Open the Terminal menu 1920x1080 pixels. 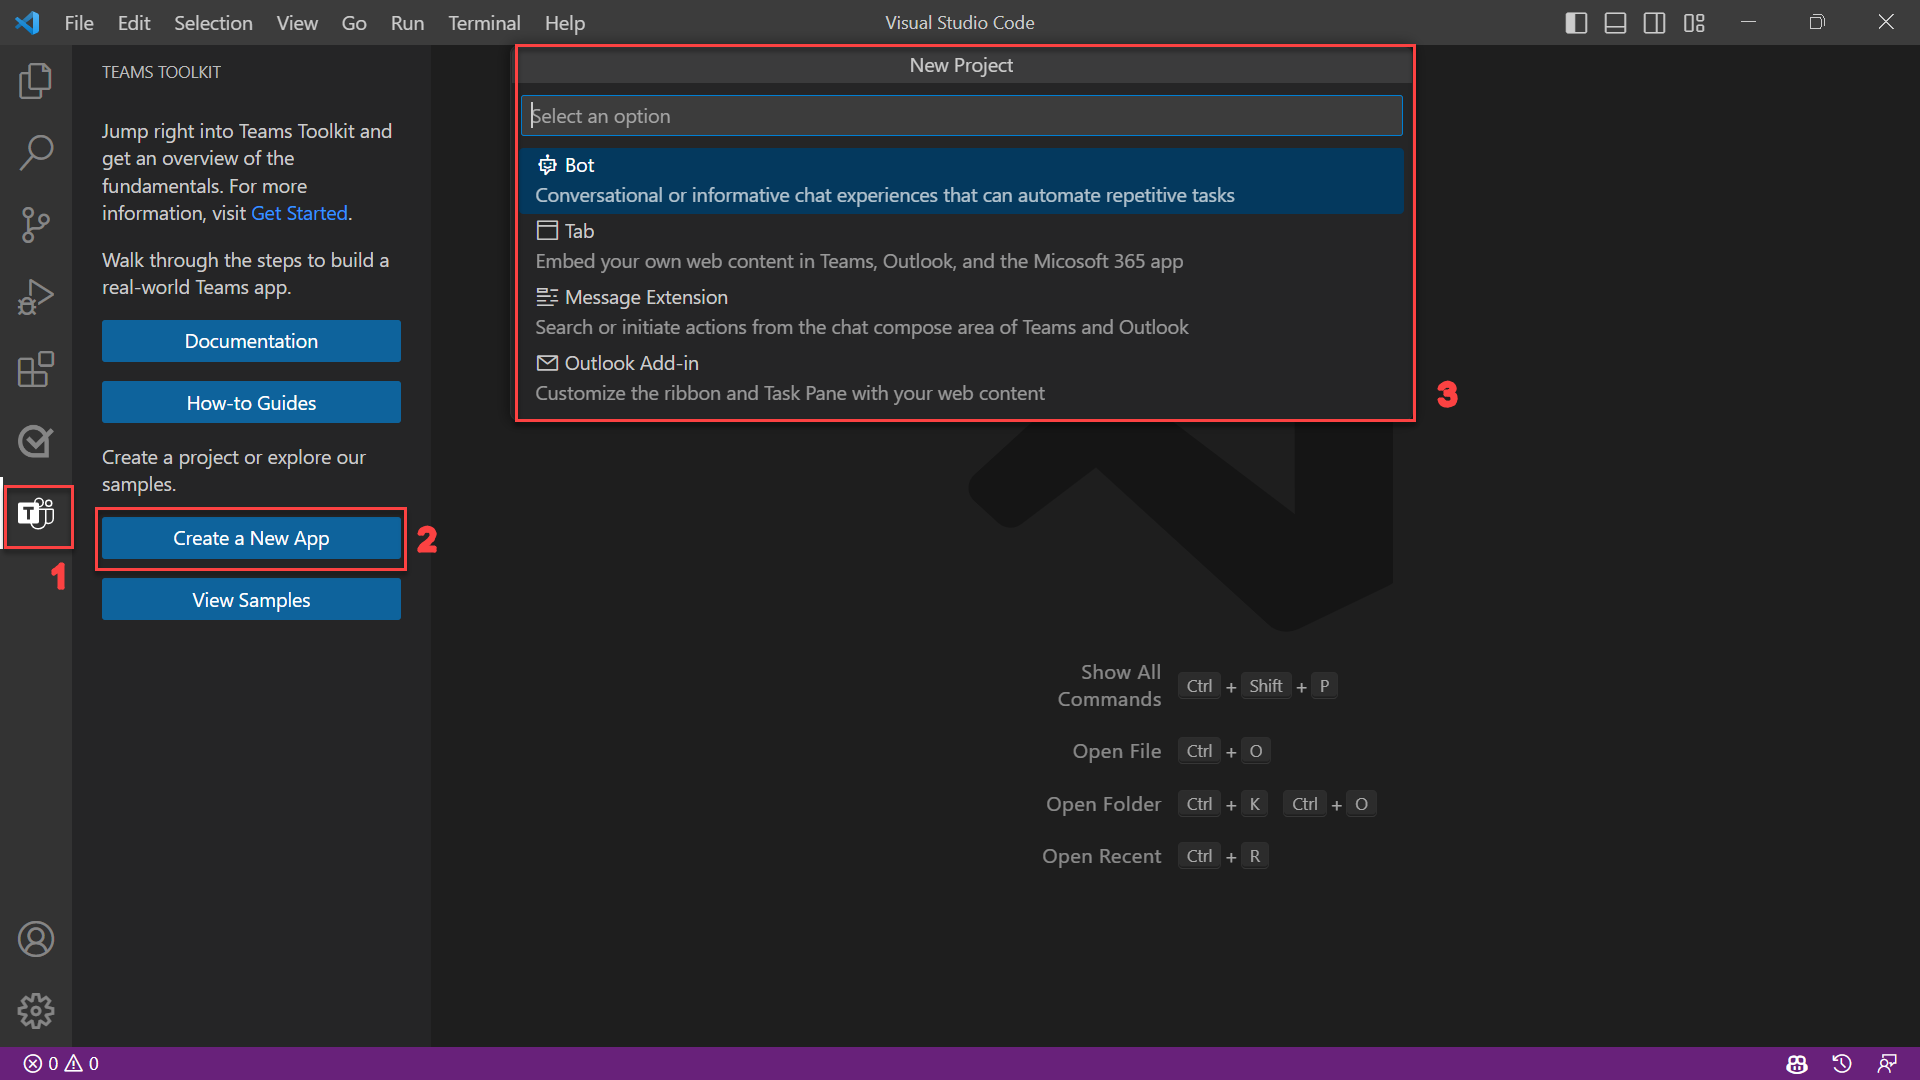click(481, 22)
